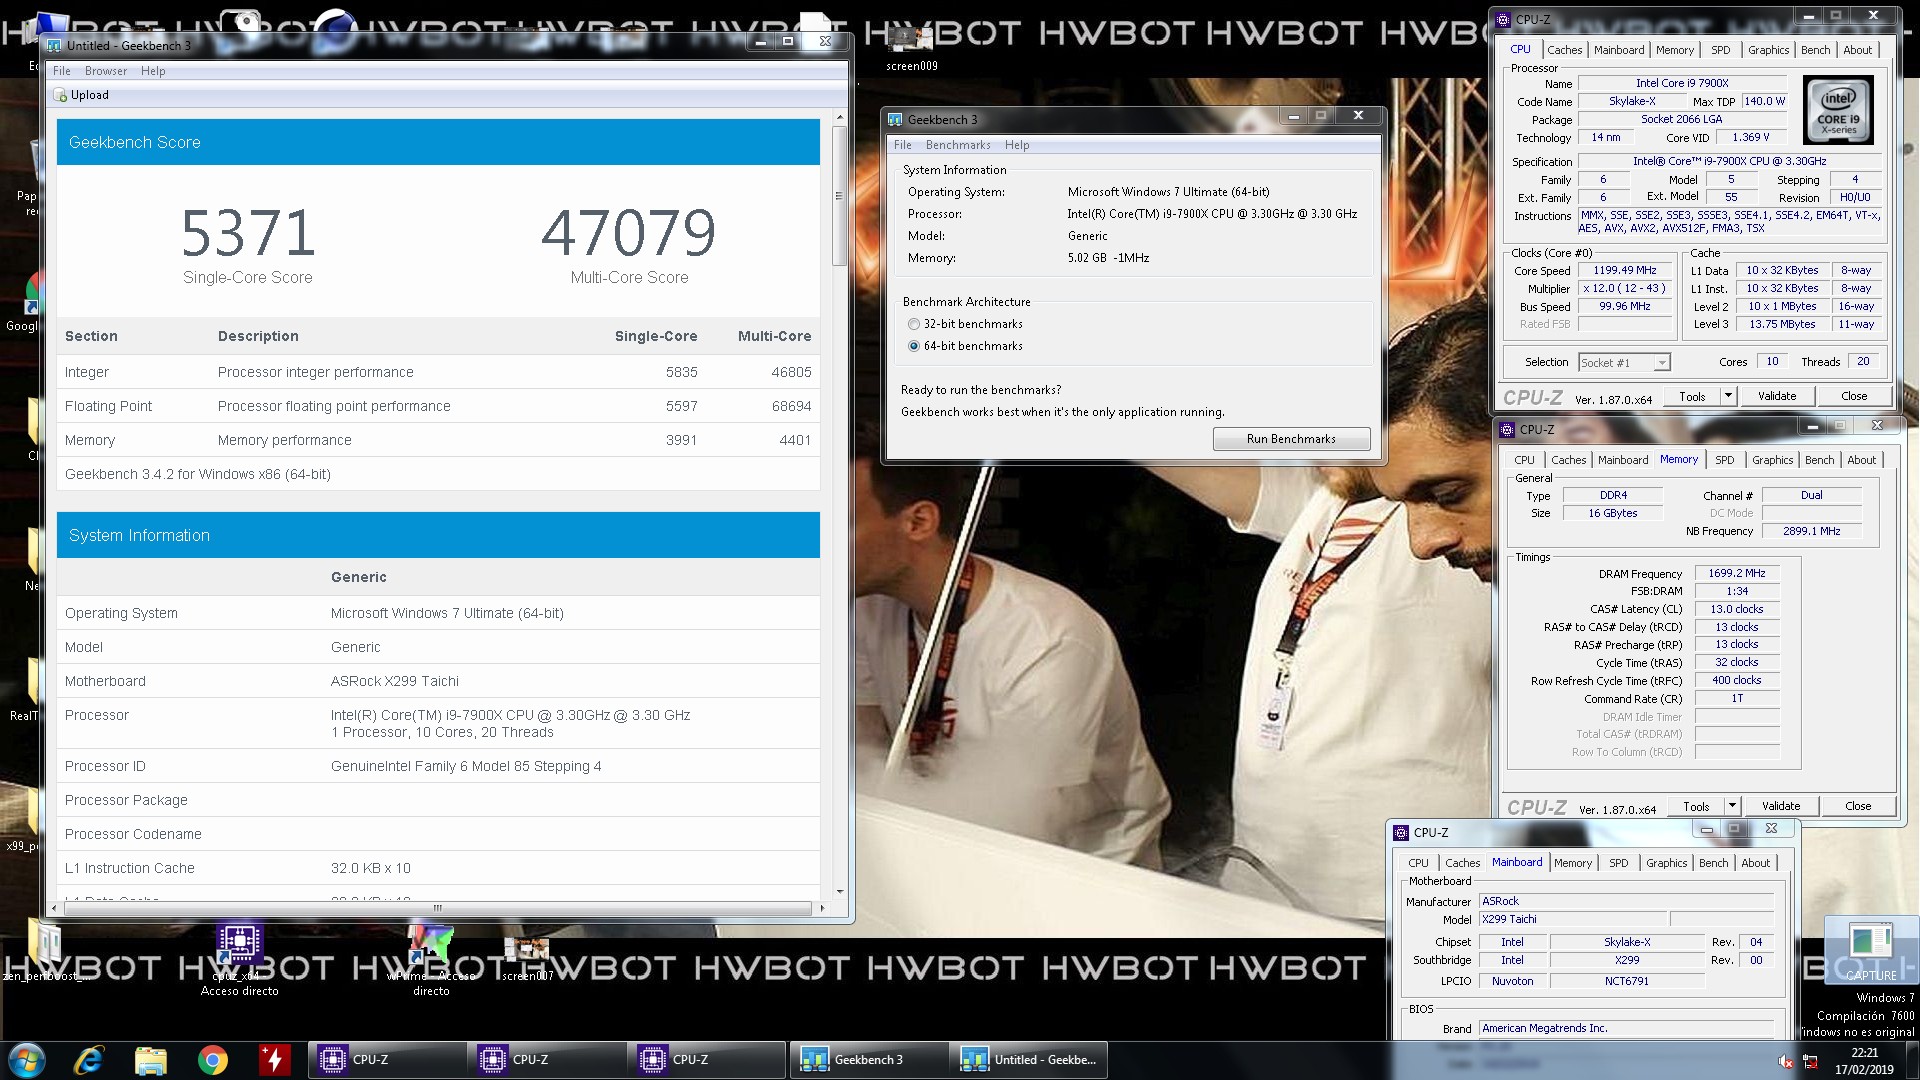This screenshot has width=1920, height=1080.
Task: Open SPD tab in CPU-Z Memory window
Action: (1724, 460)
